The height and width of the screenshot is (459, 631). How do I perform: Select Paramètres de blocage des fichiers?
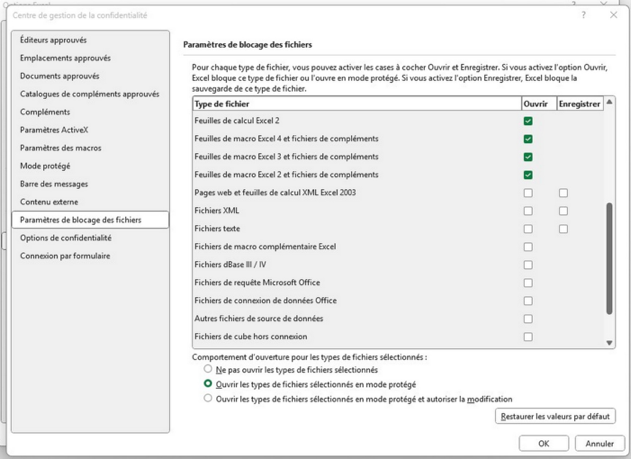pos(90,220)
